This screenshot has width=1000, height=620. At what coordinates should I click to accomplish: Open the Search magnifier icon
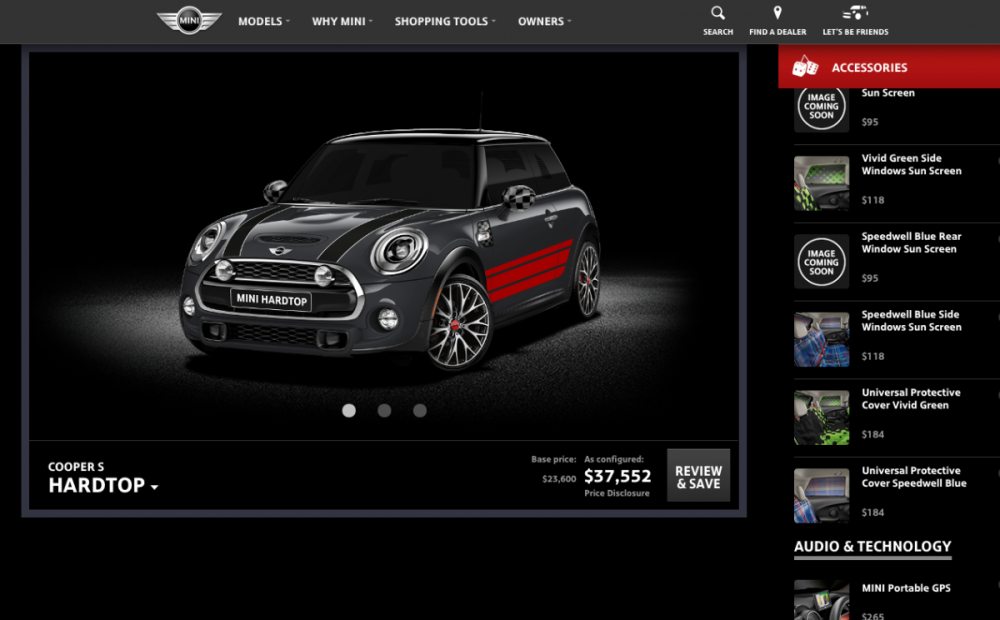[717, 13]
